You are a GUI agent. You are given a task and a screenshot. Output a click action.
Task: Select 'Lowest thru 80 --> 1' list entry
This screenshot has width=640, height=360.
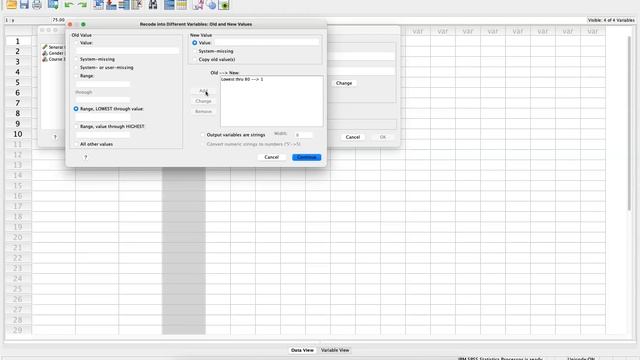click(x=242, y=79)
